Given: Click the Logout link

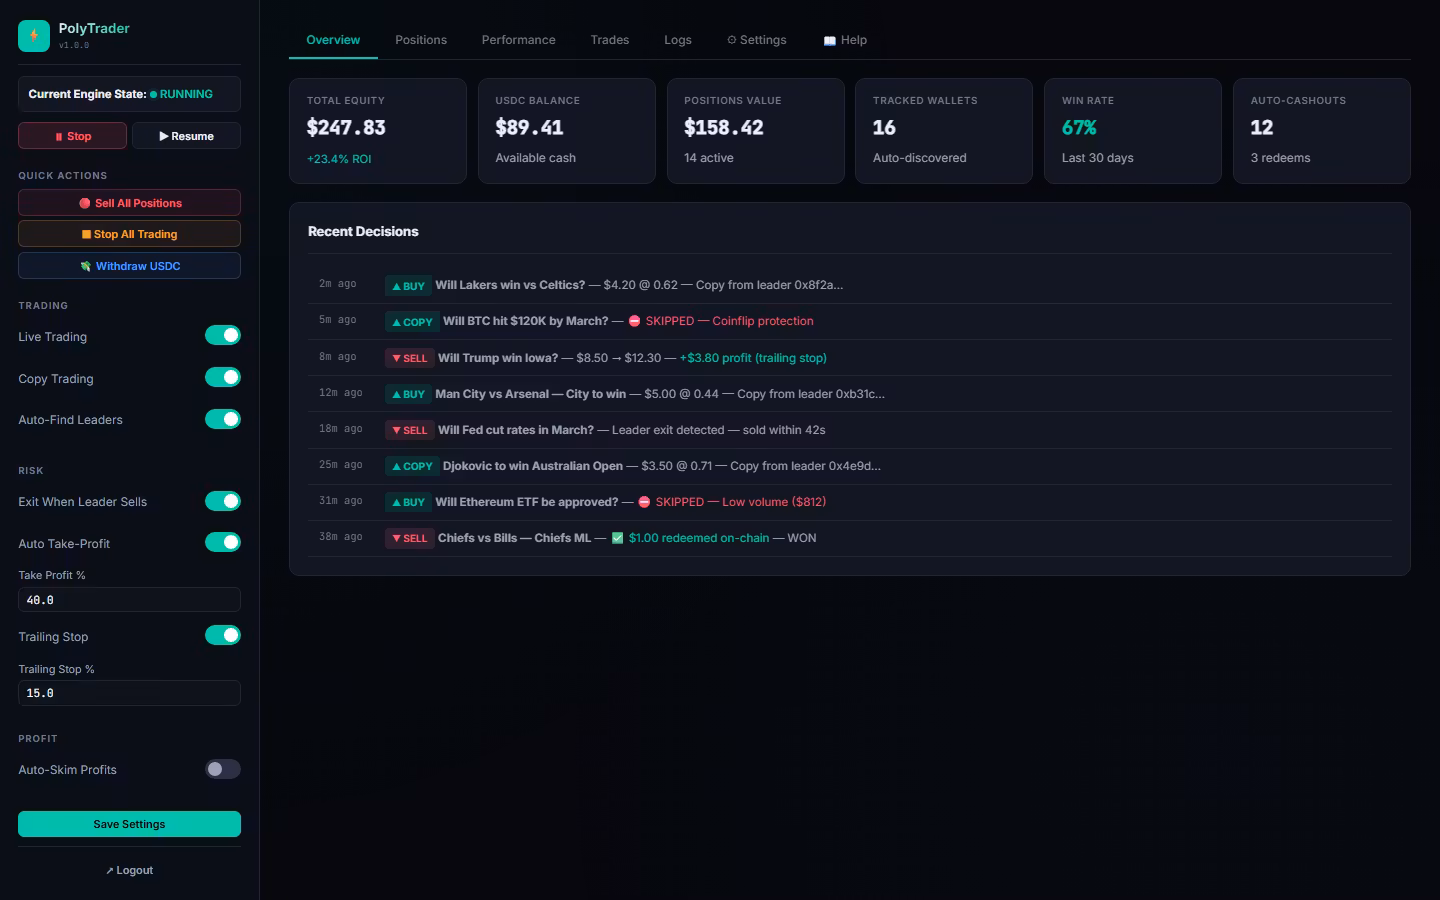Looking at the screenshot, I should 130,870.
